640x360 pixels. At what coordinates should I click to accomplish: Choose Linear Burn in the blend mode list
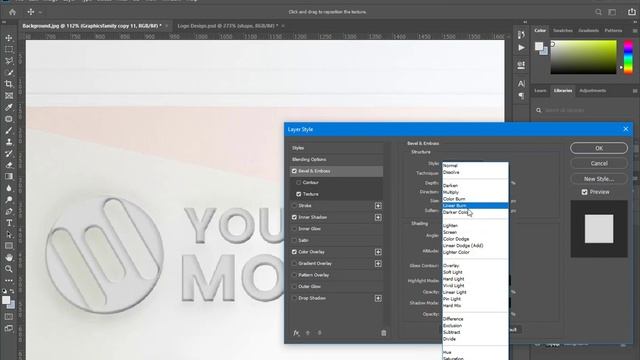(x=476, y=205)
